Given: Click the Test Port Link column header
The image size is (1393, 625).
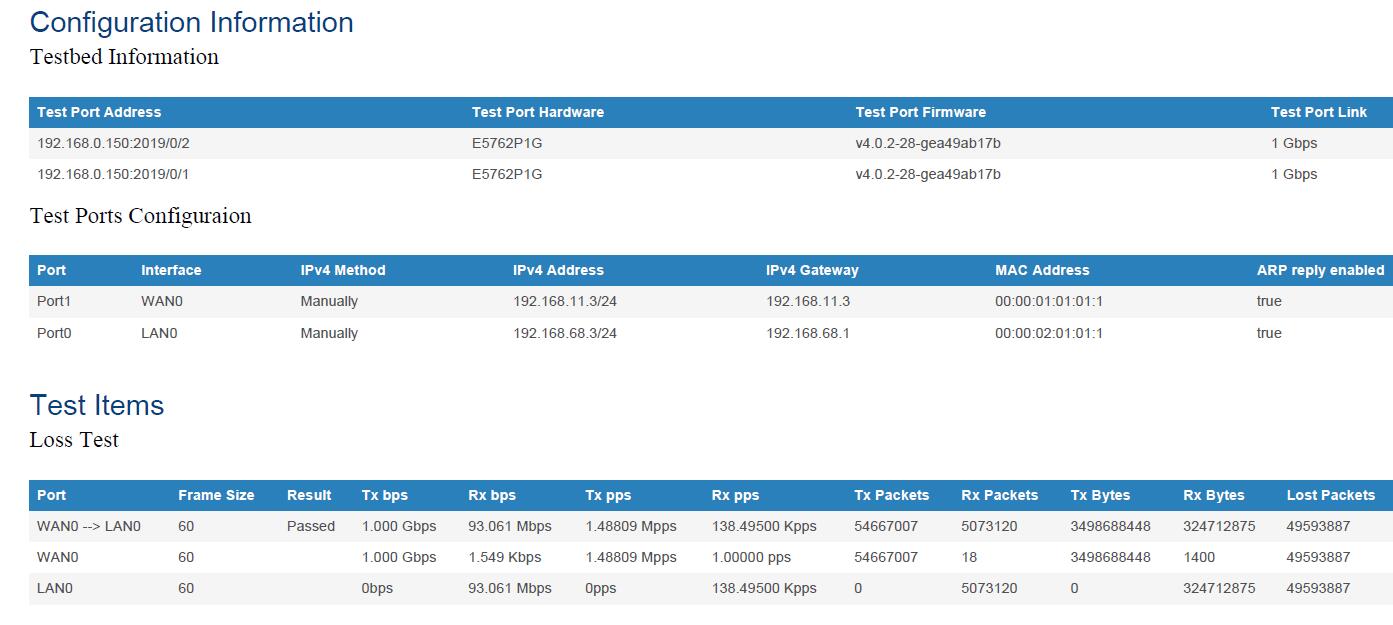Looking at the screenshot, I should tap(1319, 112).
